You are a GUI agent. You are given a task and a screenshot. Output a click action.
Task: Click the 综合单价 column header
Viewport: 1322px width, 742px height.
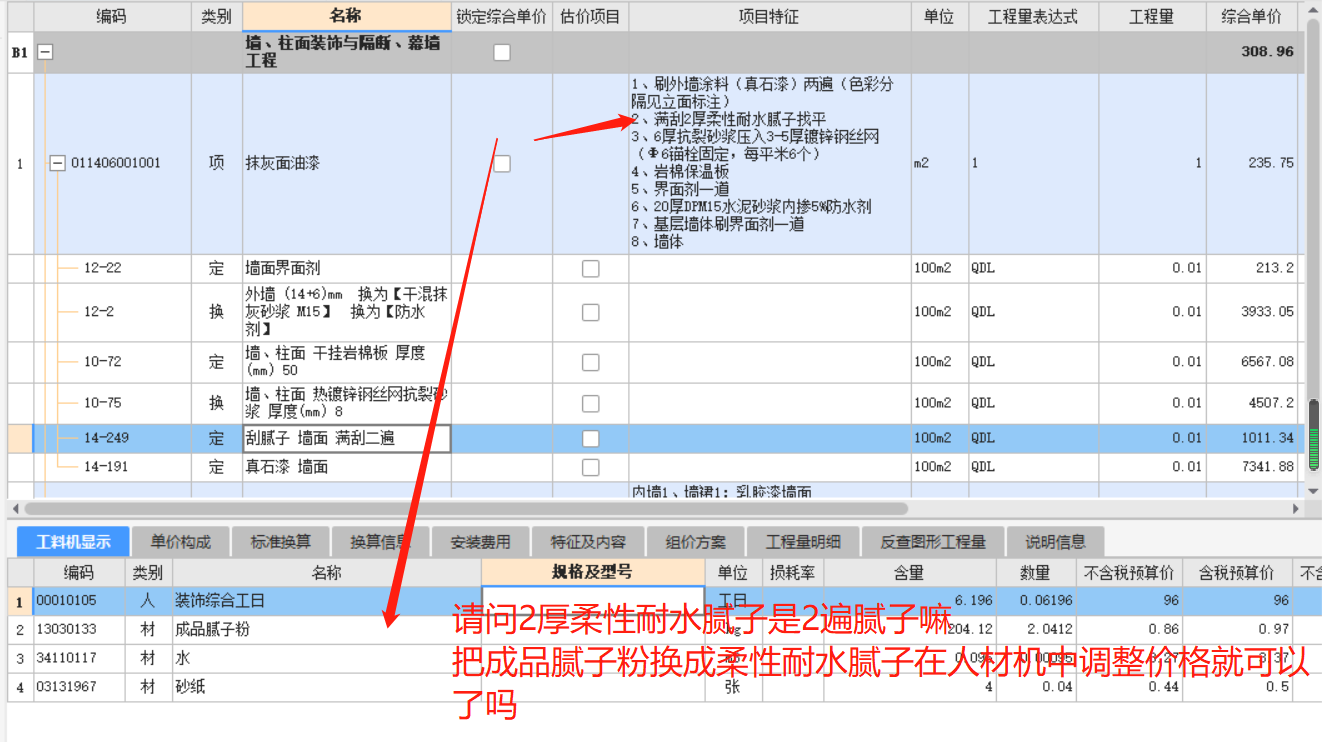1251,17
